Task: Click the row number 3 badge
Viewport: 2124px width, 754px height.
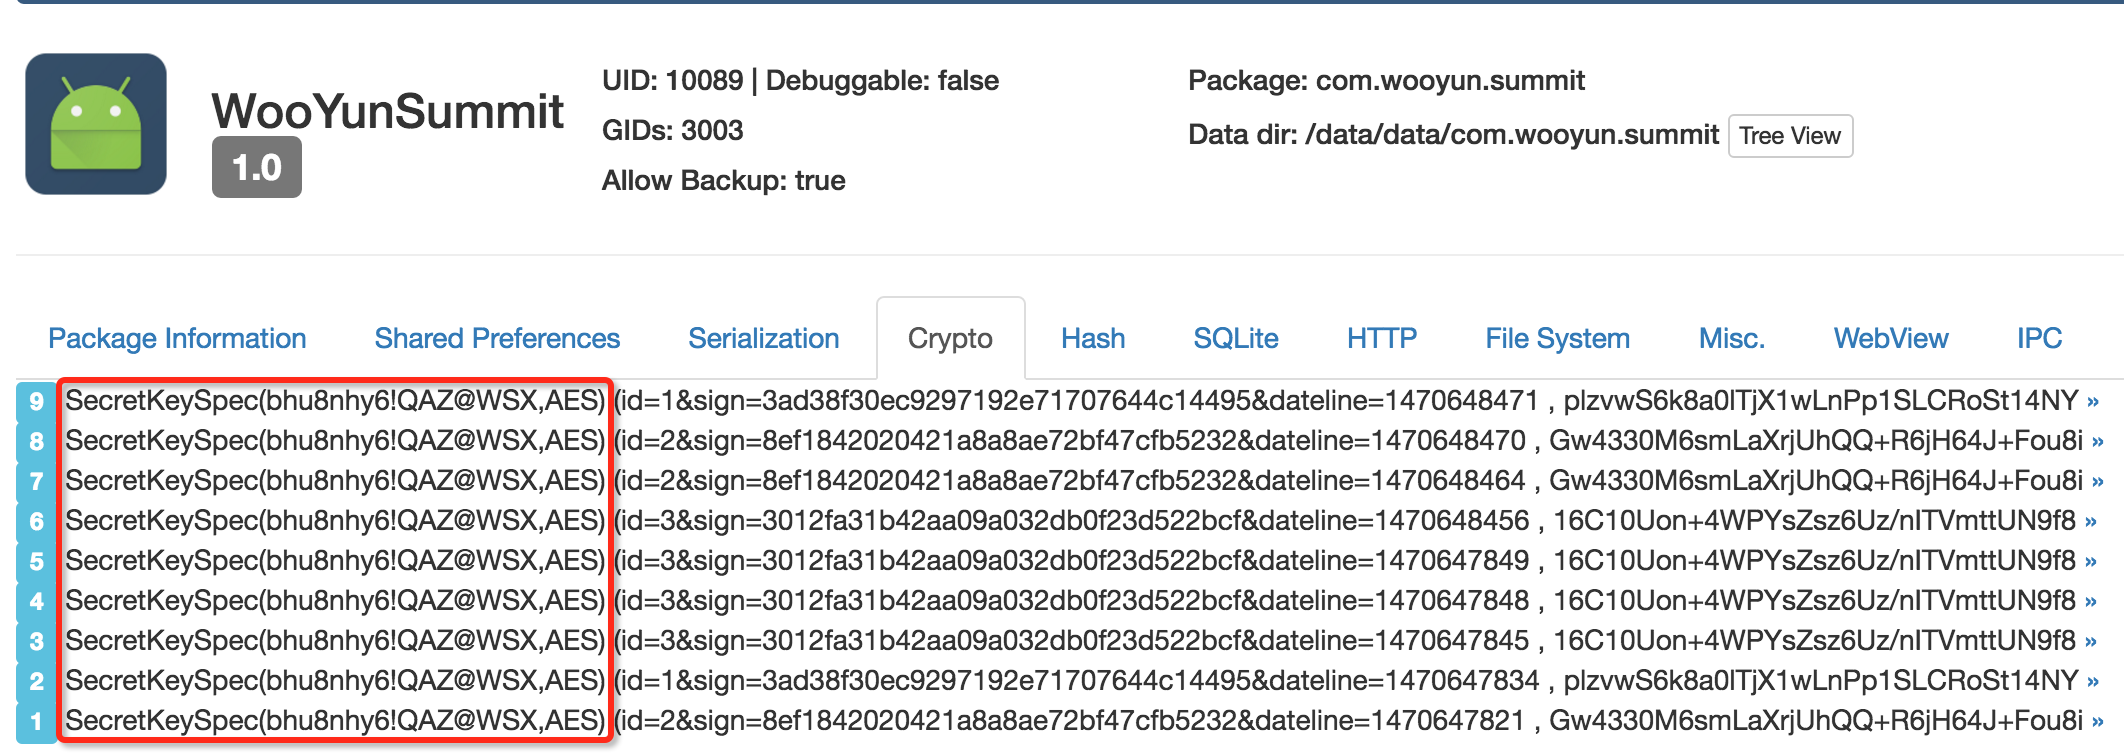Action: coord(37,641)
